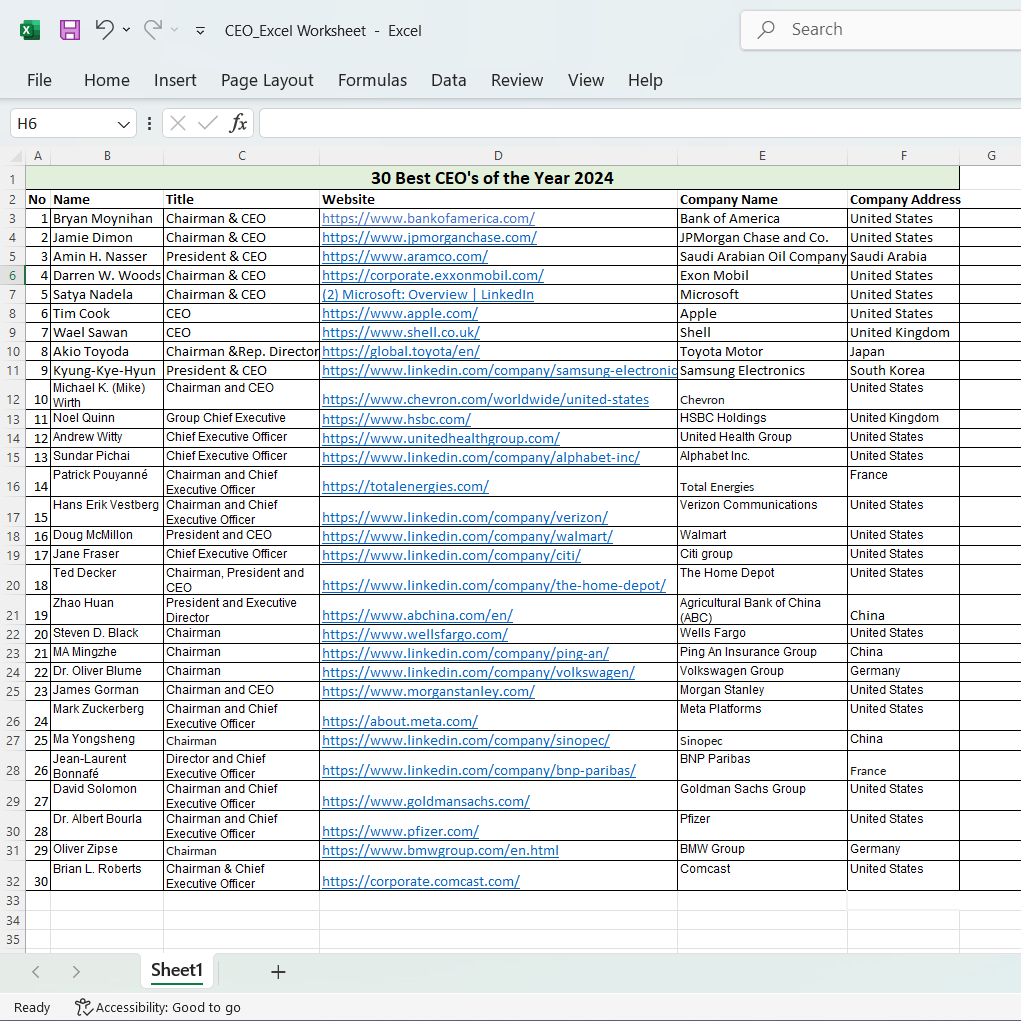This screenshot has height=1021, width=1021.
Task: Click the Redo arrow icon
Action: [152, 29]
